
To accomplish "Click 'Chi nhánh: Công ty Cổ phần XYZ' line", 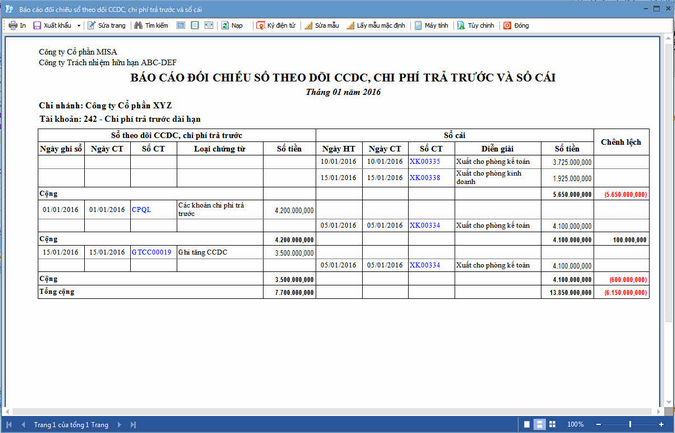I will point(105,105).
